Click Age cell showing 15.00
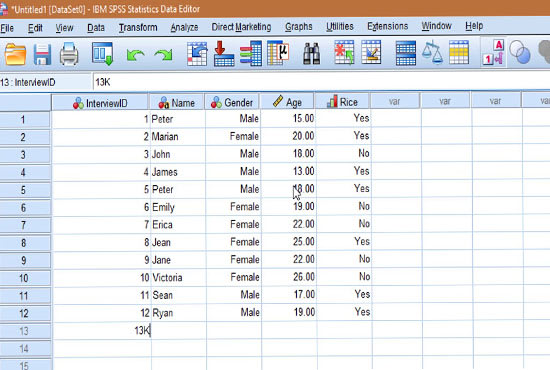The image size is (550, 370). click(x=288, y=118)
